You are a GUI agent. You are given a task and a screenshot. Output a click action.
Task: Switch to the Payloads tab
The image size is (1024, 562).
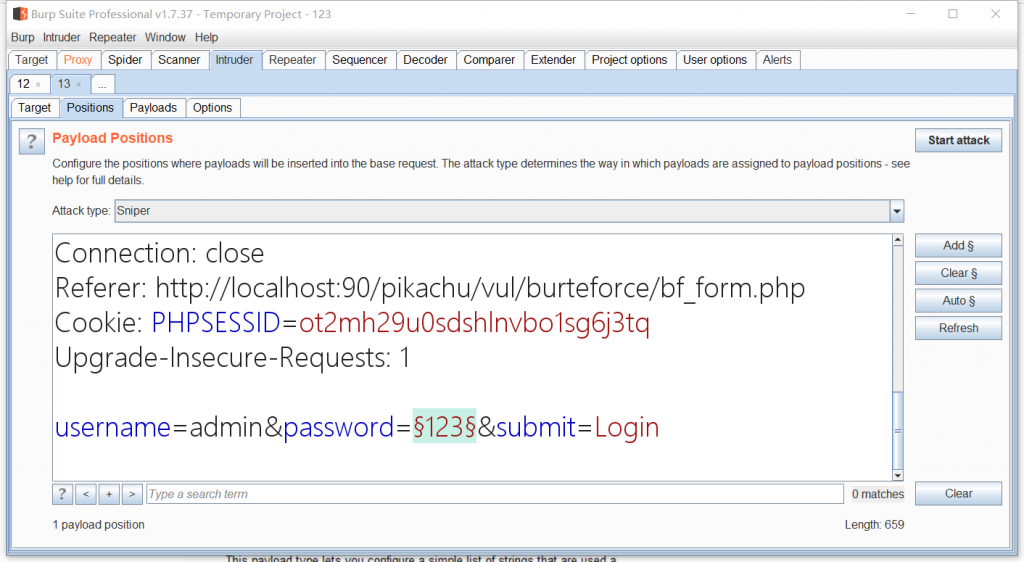pyautogui.click(x=153, y=108)
